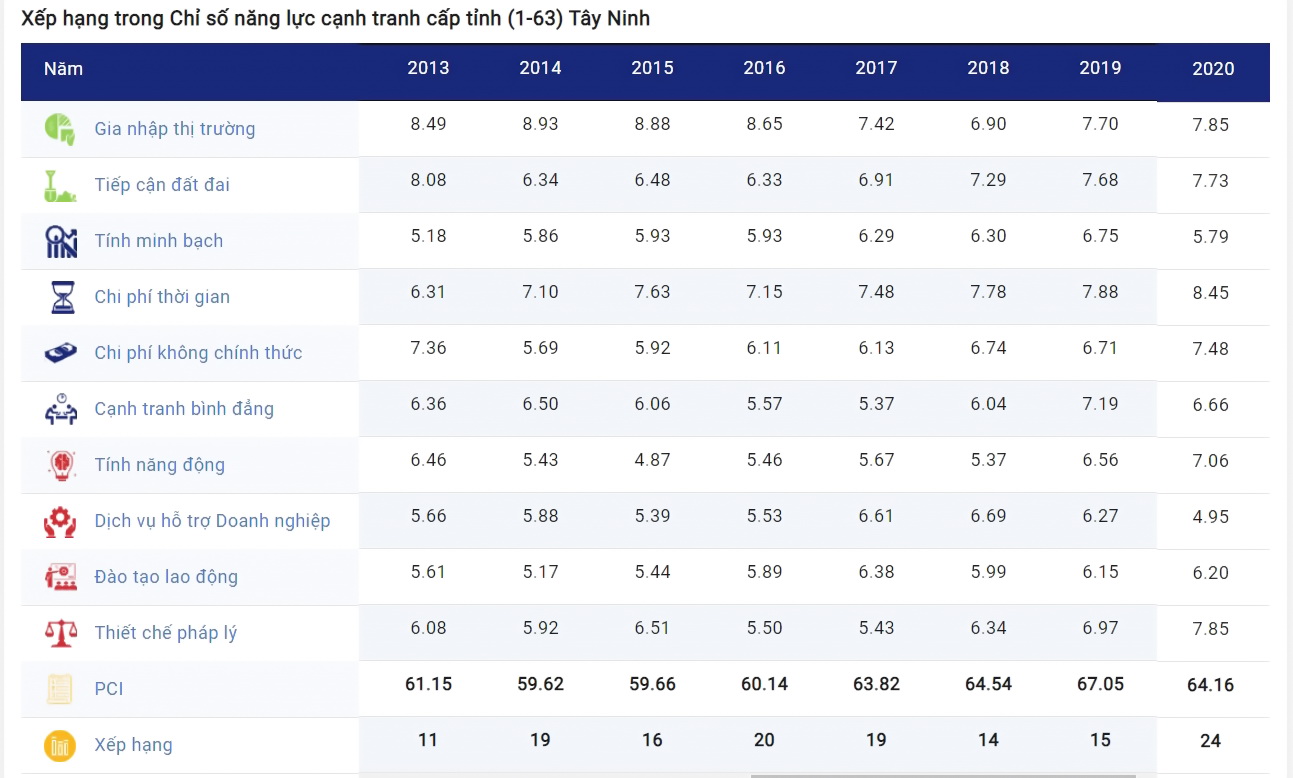This screenshot has height=778, width=1293.
Task: Select the 2019 PCI score 67.05
Action: click(1100, 684)
